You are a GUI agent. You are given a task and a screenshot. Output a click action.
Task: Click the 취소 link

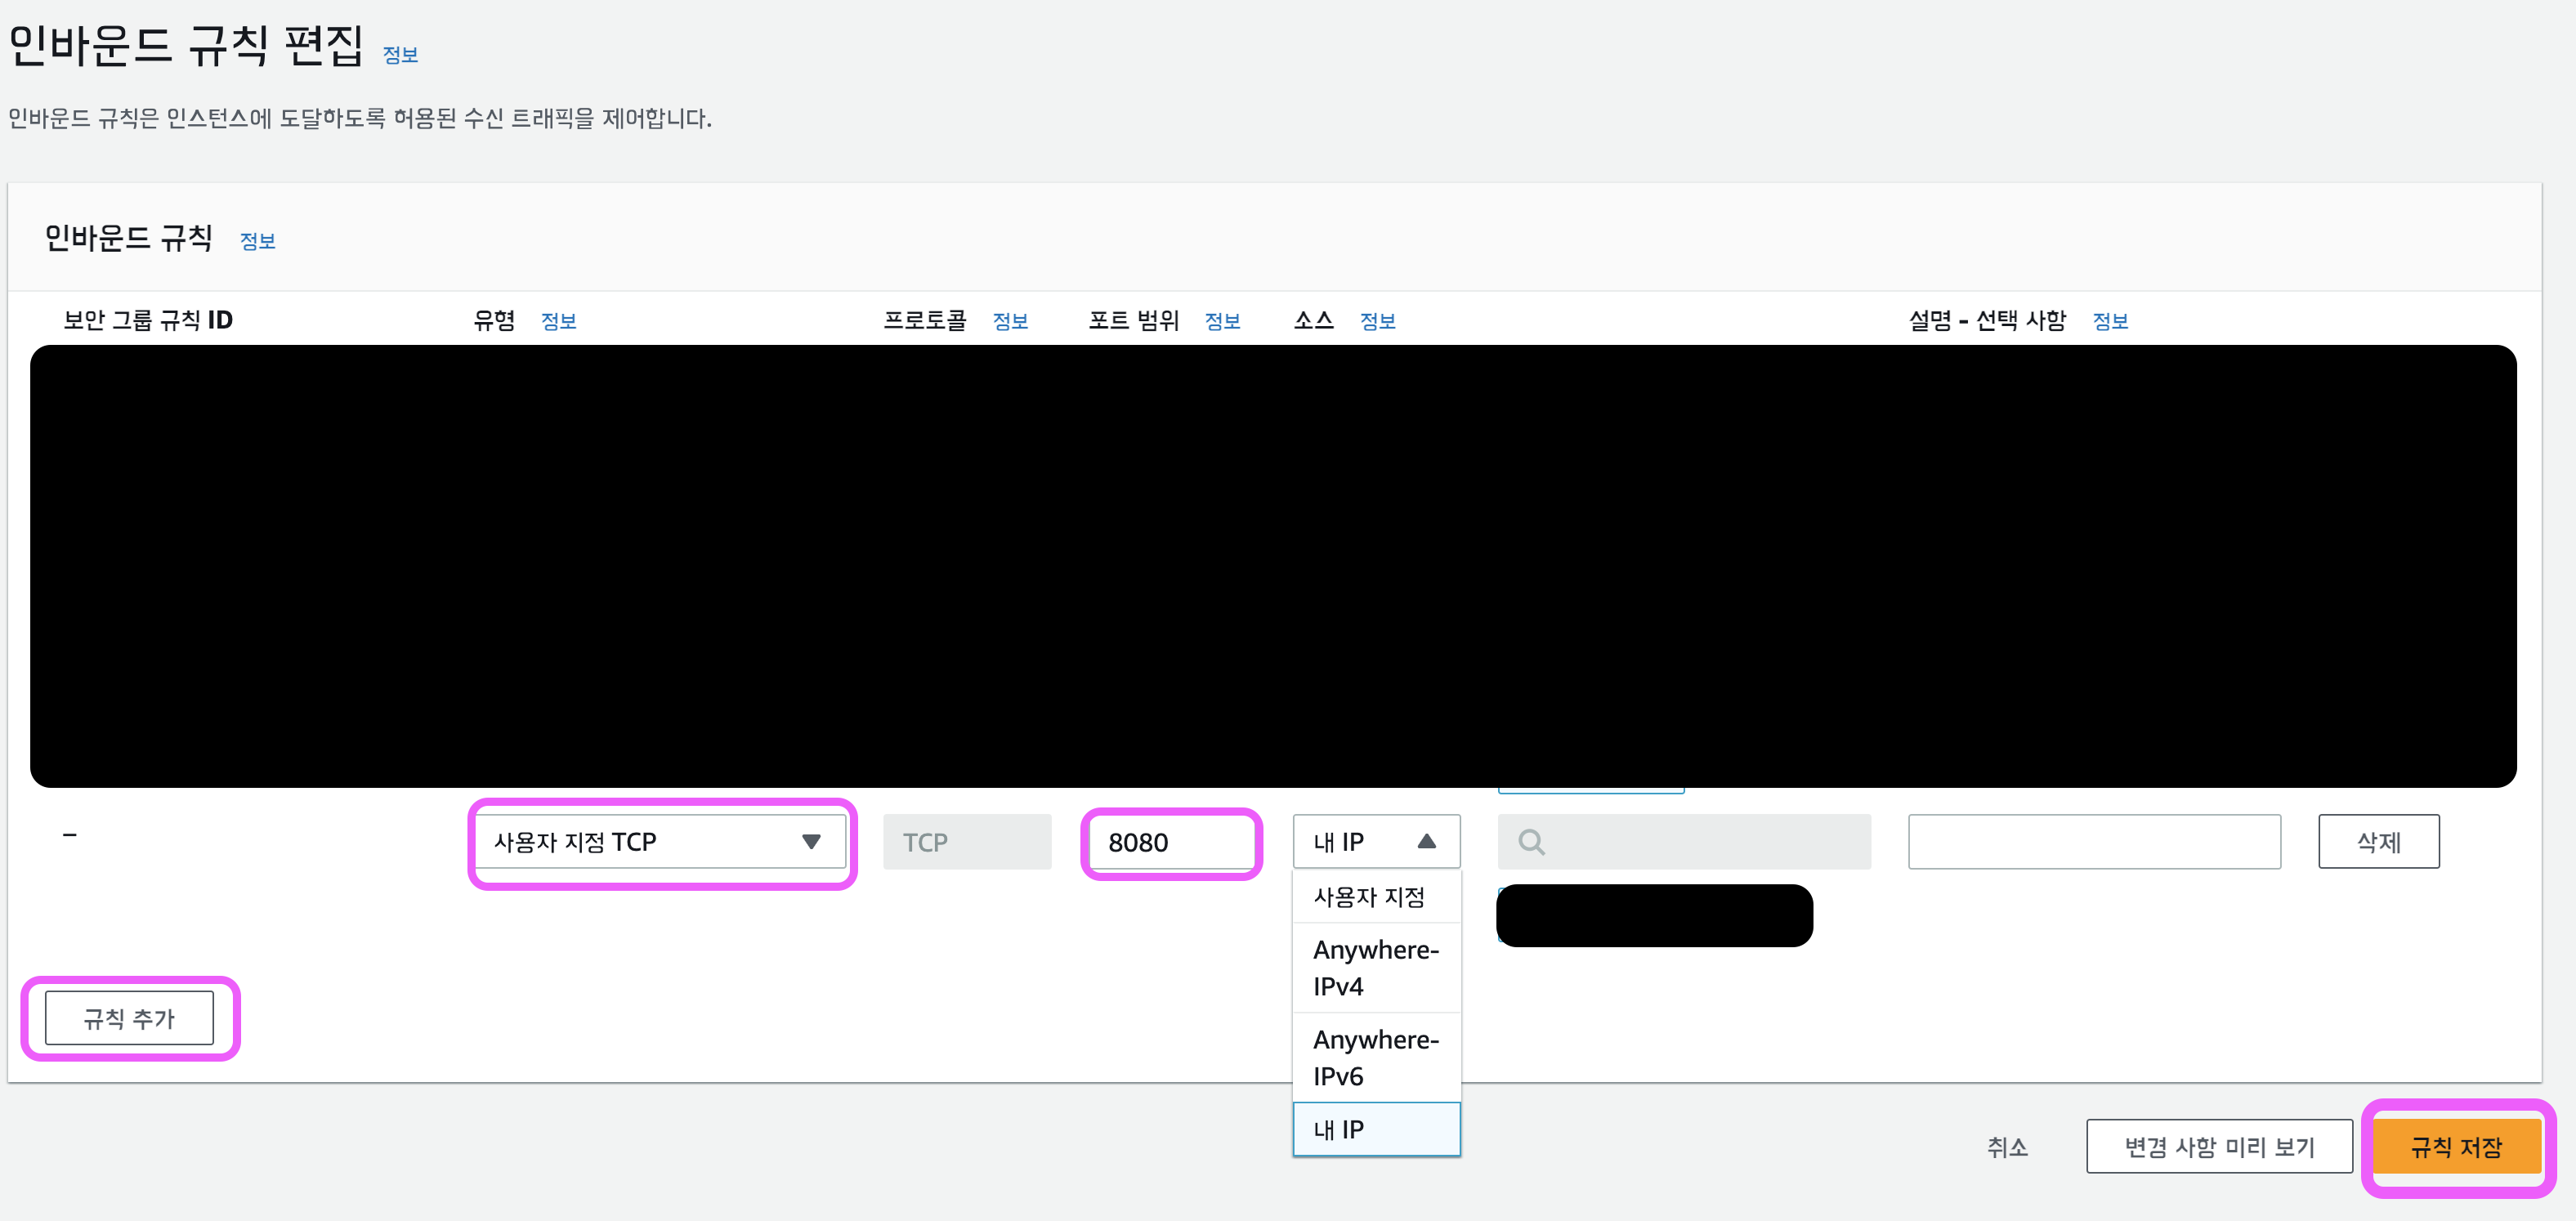2006,1146
